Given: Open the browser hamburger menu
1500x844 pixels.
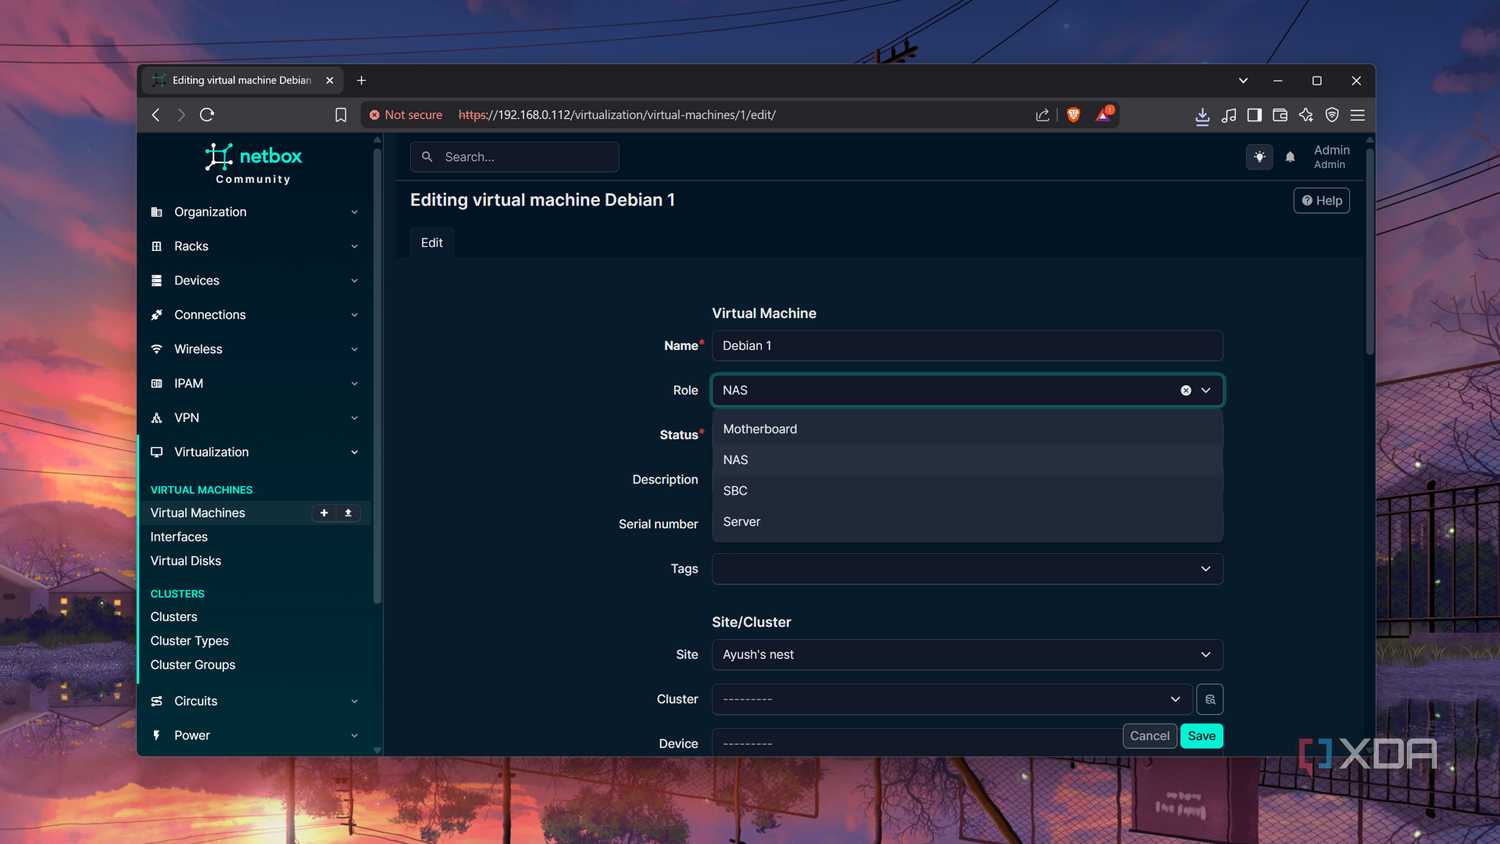Looking at the screenshot, I should [1357, 115].
